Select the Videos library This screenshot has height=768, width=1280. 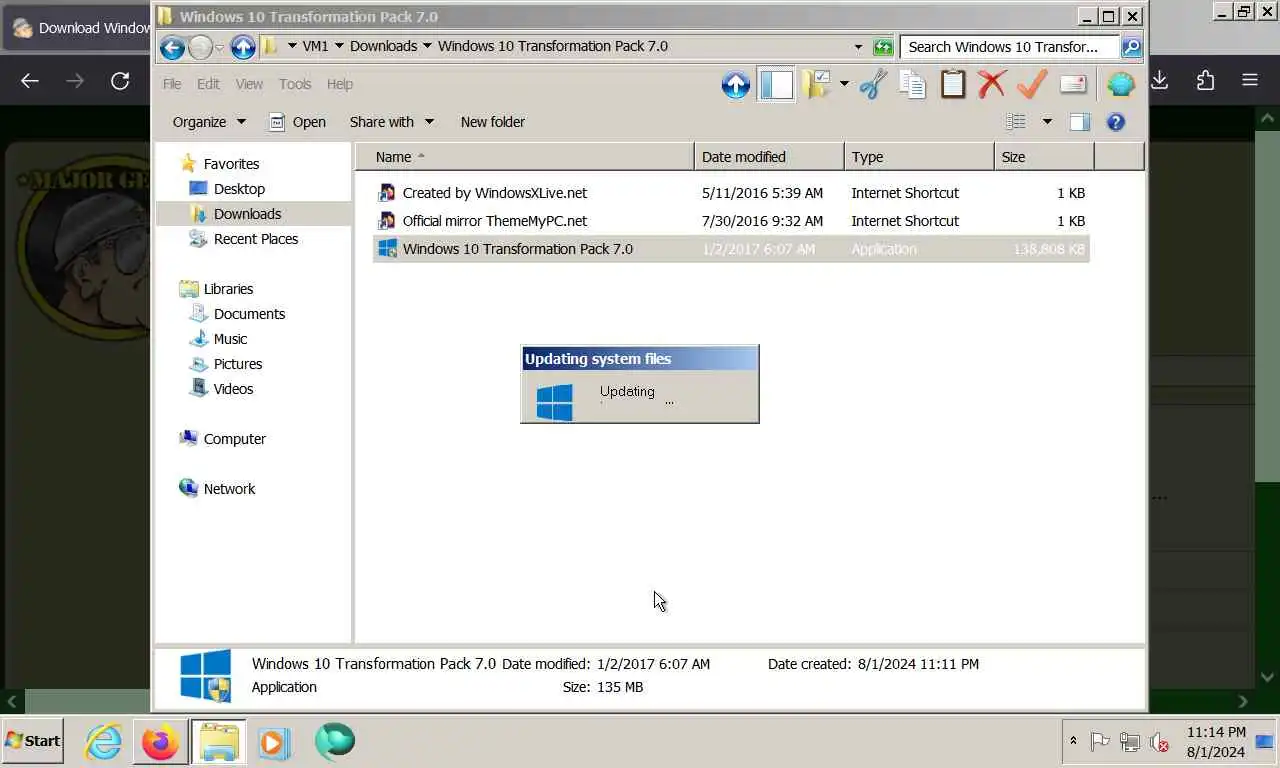(x=233, y=389)
